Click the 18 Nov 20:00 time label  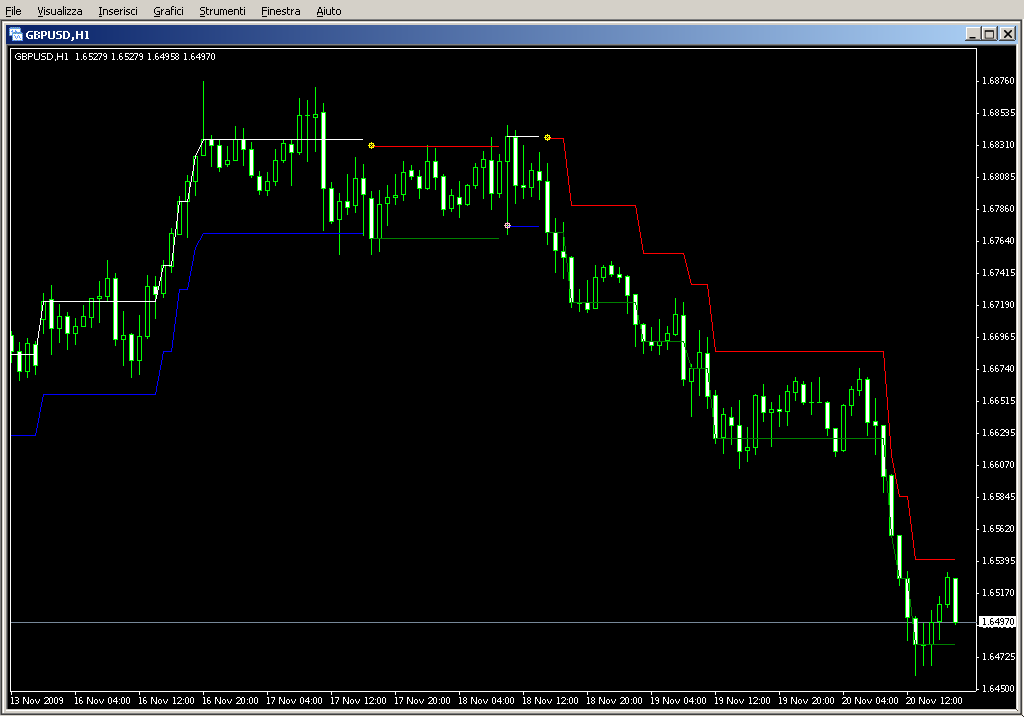pos(614,701)
